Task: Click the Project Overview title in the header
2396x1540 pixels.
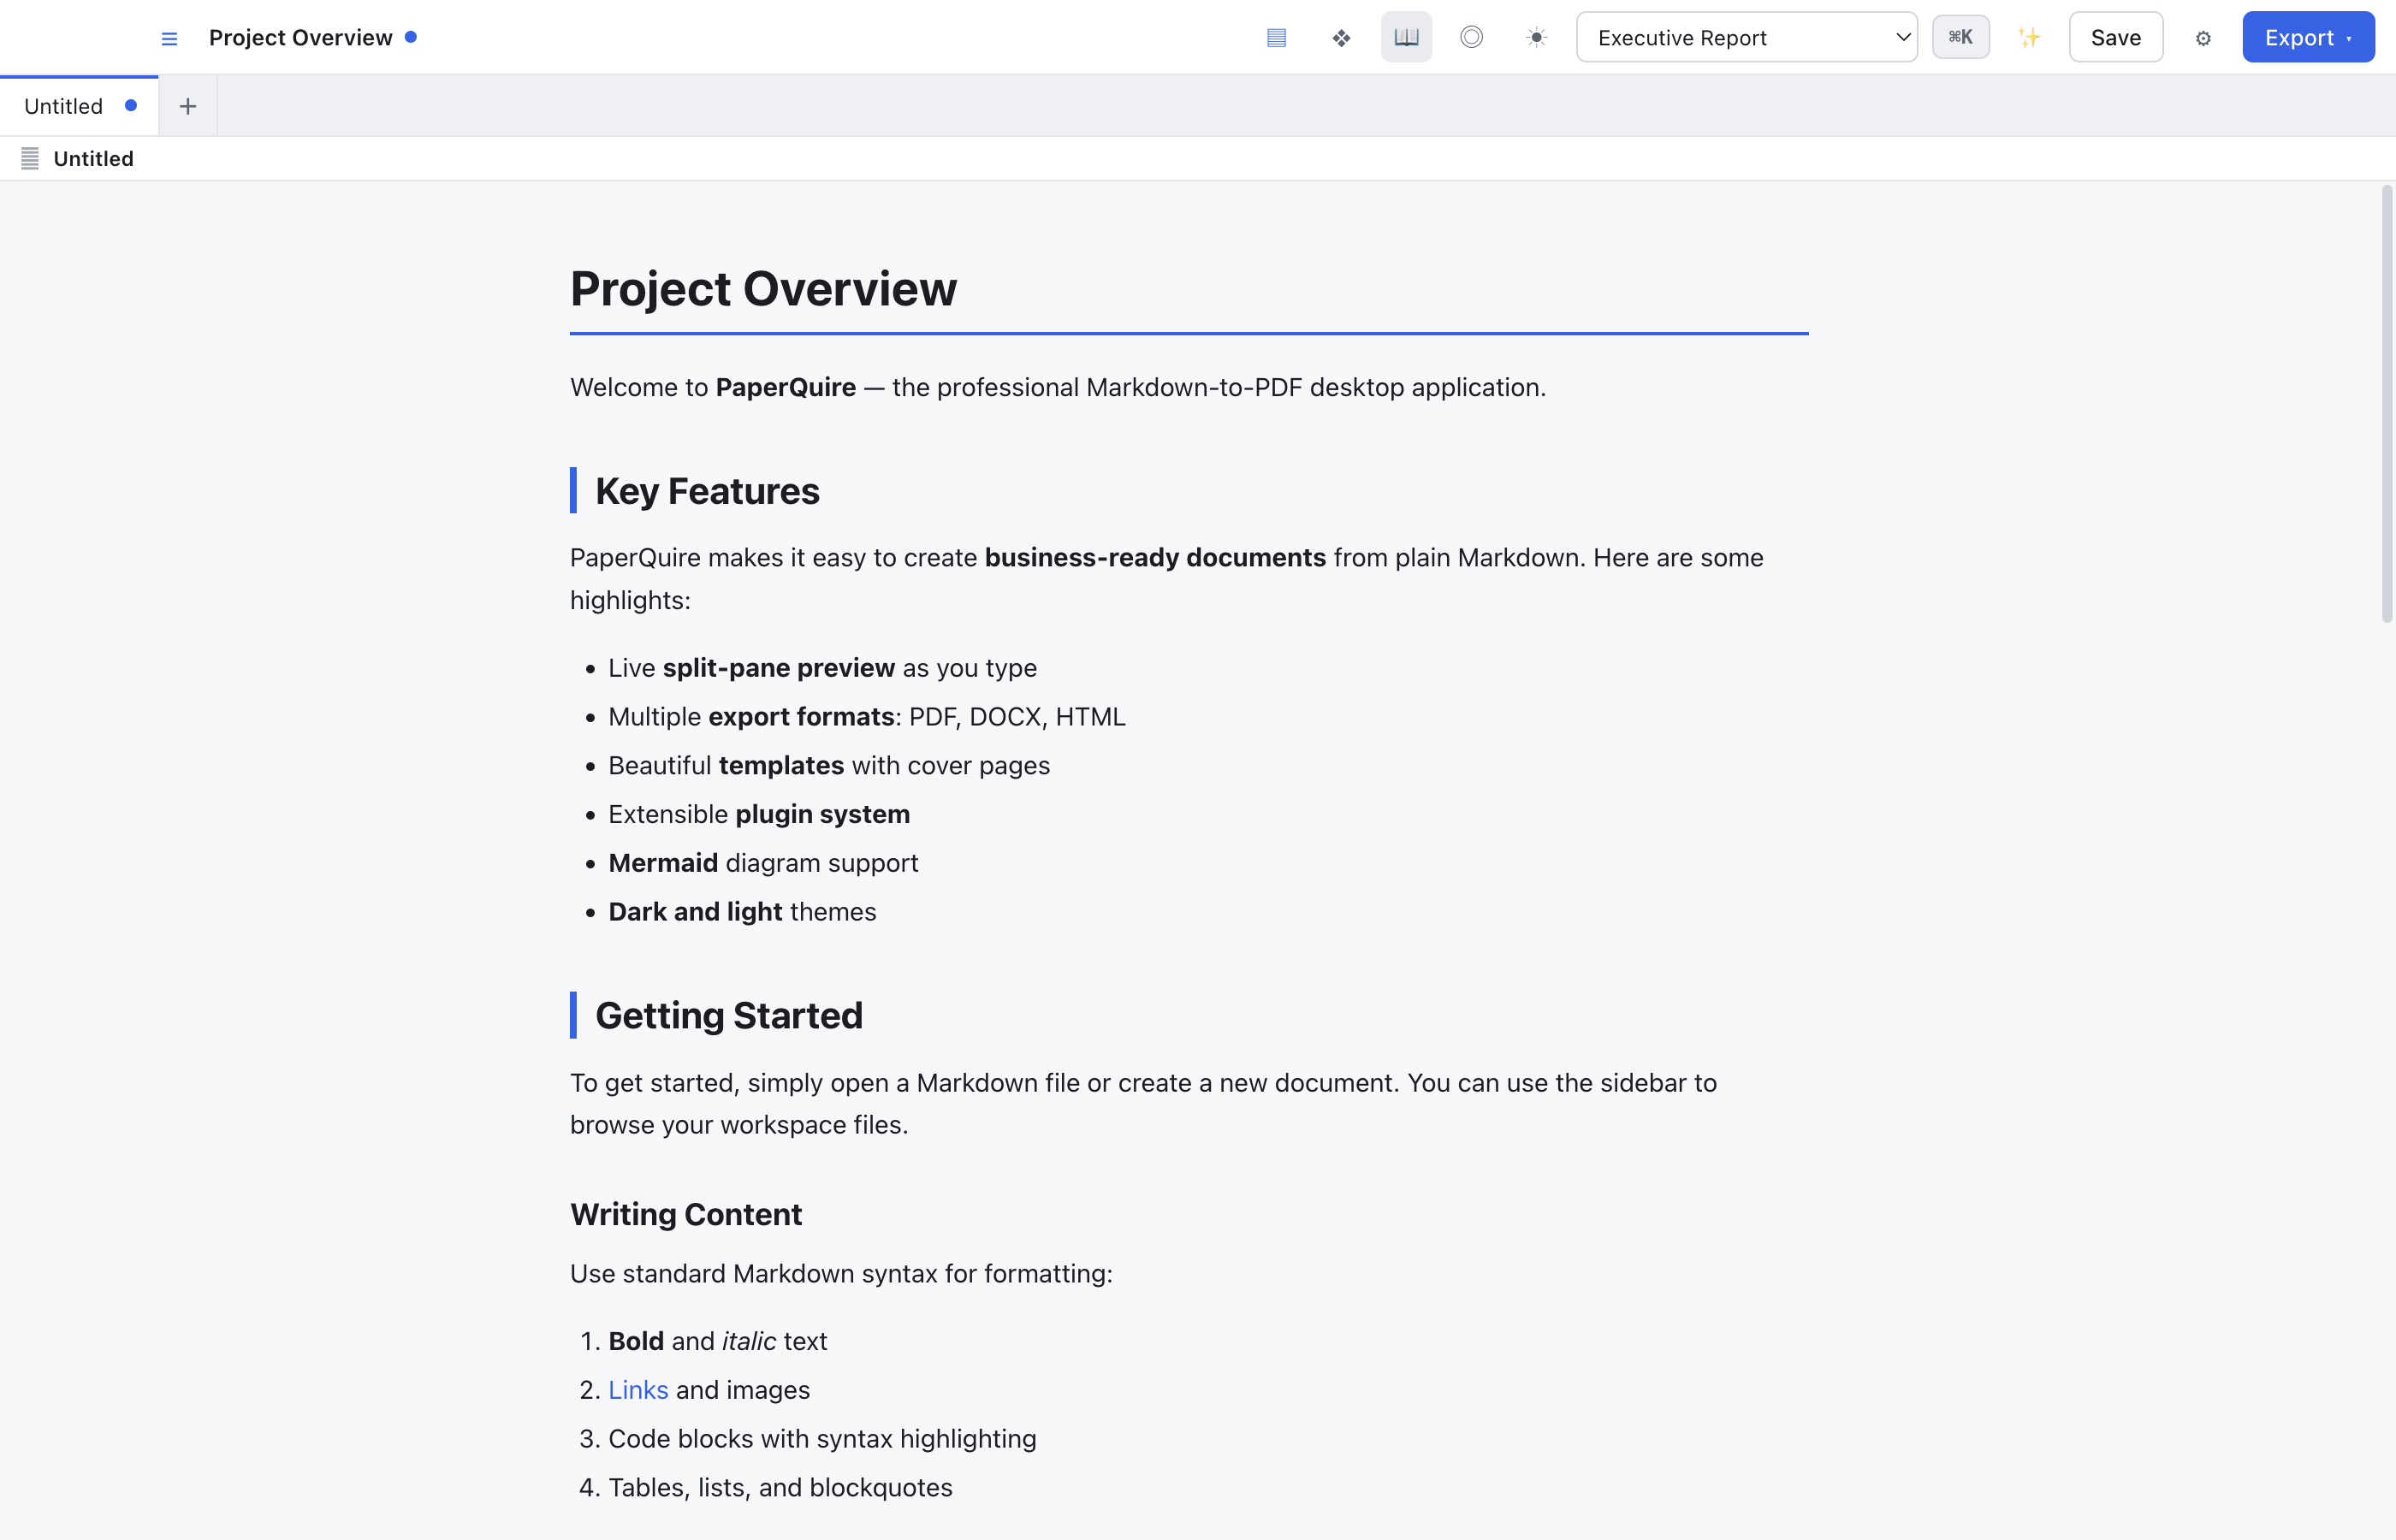Action: click(300, 38)
